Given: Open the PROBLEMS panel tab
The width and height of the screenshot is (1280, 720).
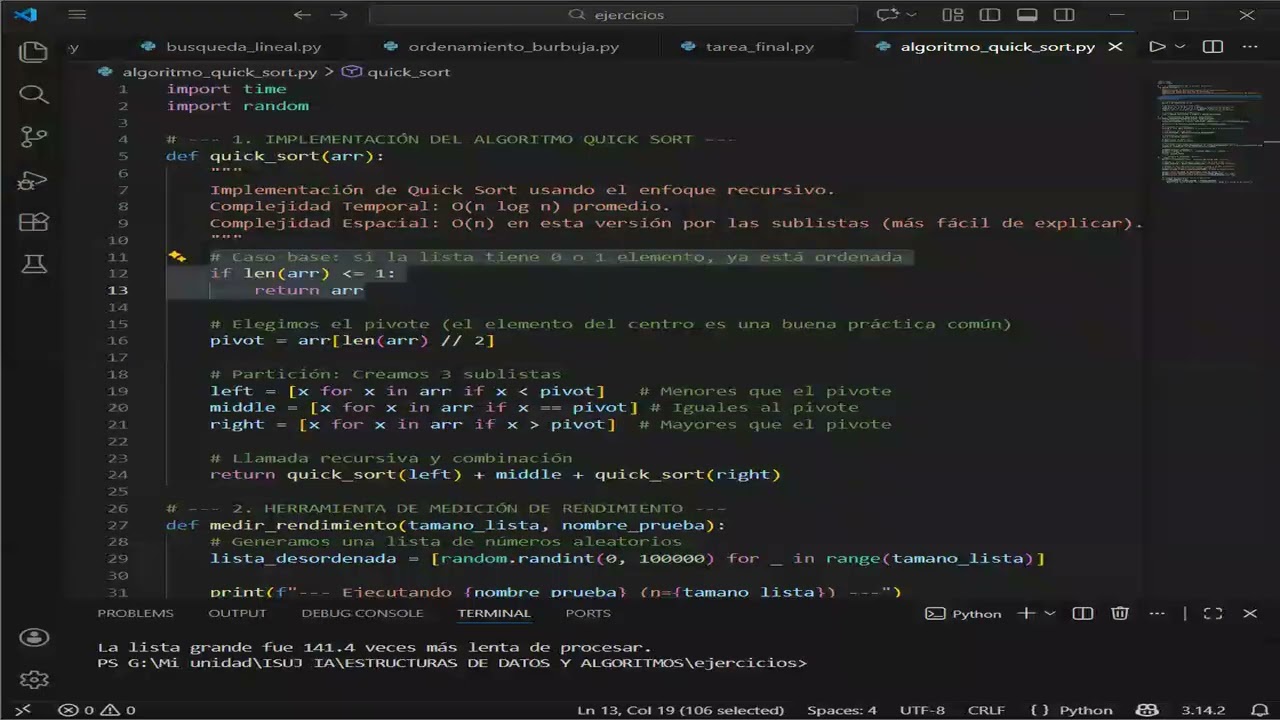Looking at the screenshot, I should (x=135, y=613).
